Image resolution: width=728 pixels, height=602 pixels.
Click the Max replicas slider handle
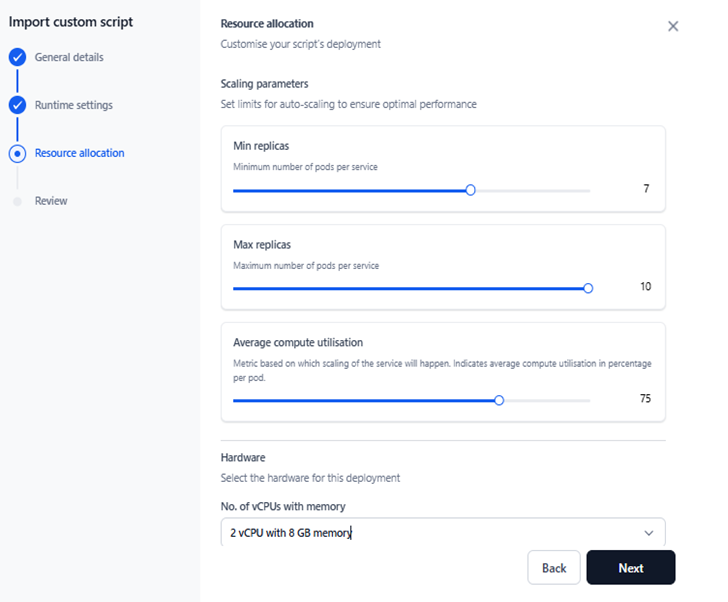click(588, 288)
